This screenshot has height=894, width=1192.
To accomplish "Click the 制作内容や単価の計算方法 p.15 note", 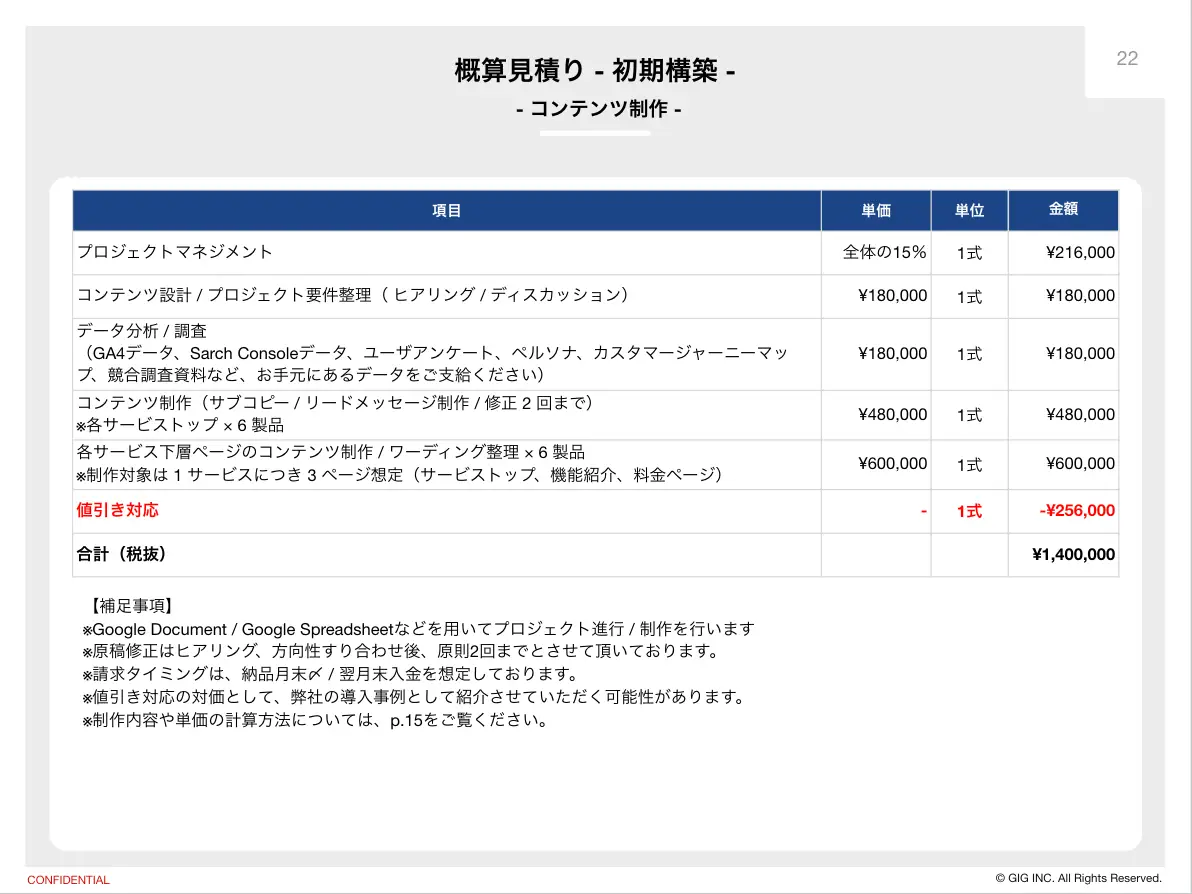I will pos(315,720).
